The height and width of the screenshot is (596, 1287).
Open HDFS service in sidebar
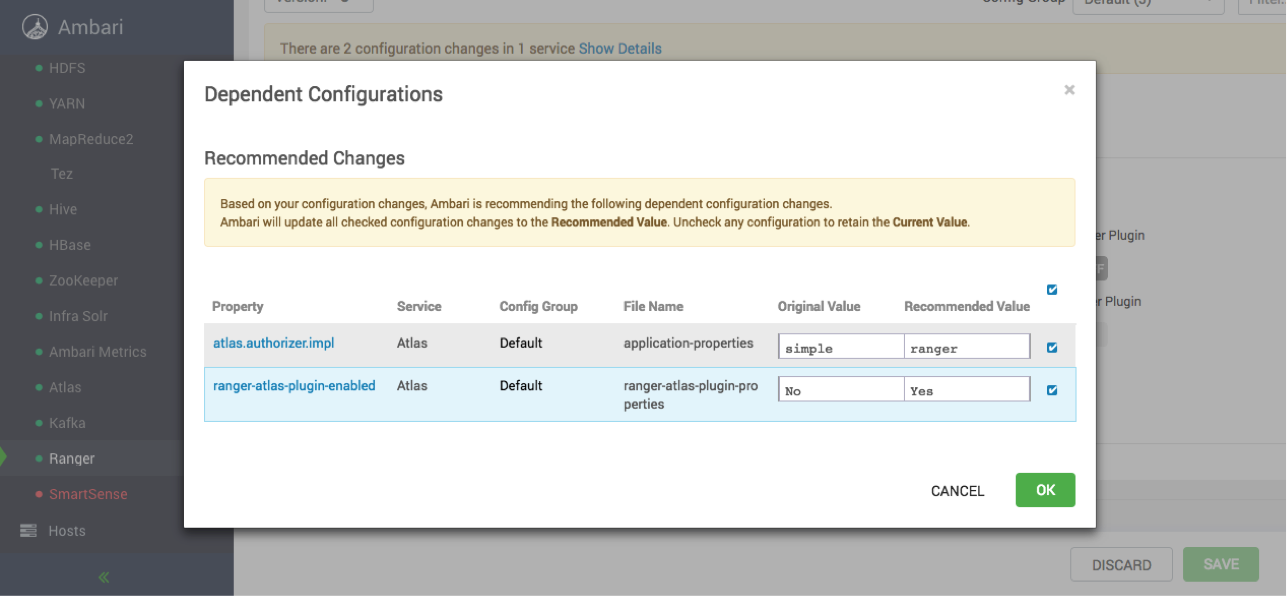point(67,68)
